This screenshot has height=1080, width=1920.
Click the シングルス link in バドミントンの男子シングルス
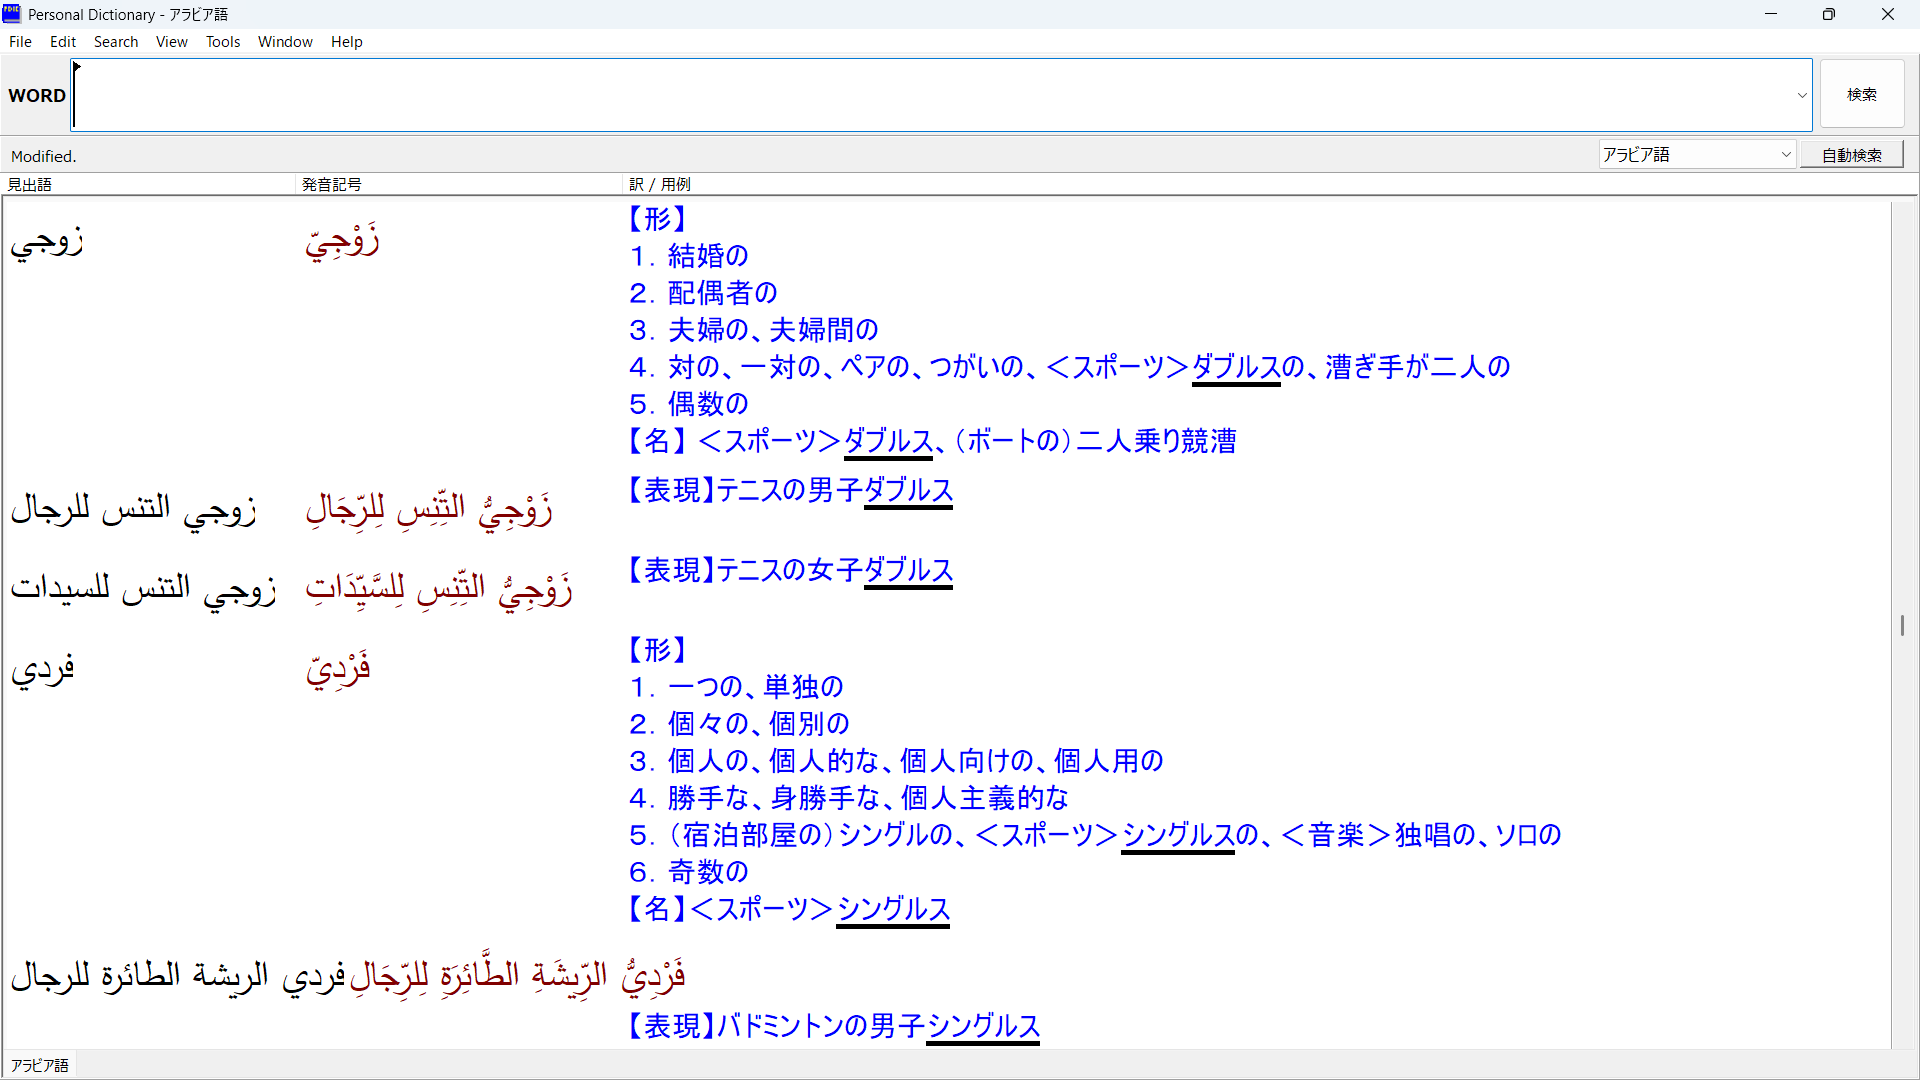983,1027
